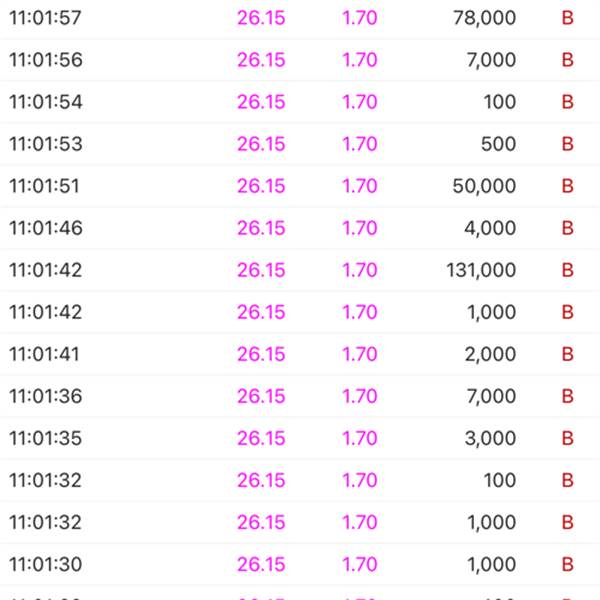The height and width of the screenshot is (600, 600).
Task: Click the B marker in 11:01:46 row
Action: (x=567, y=228)
